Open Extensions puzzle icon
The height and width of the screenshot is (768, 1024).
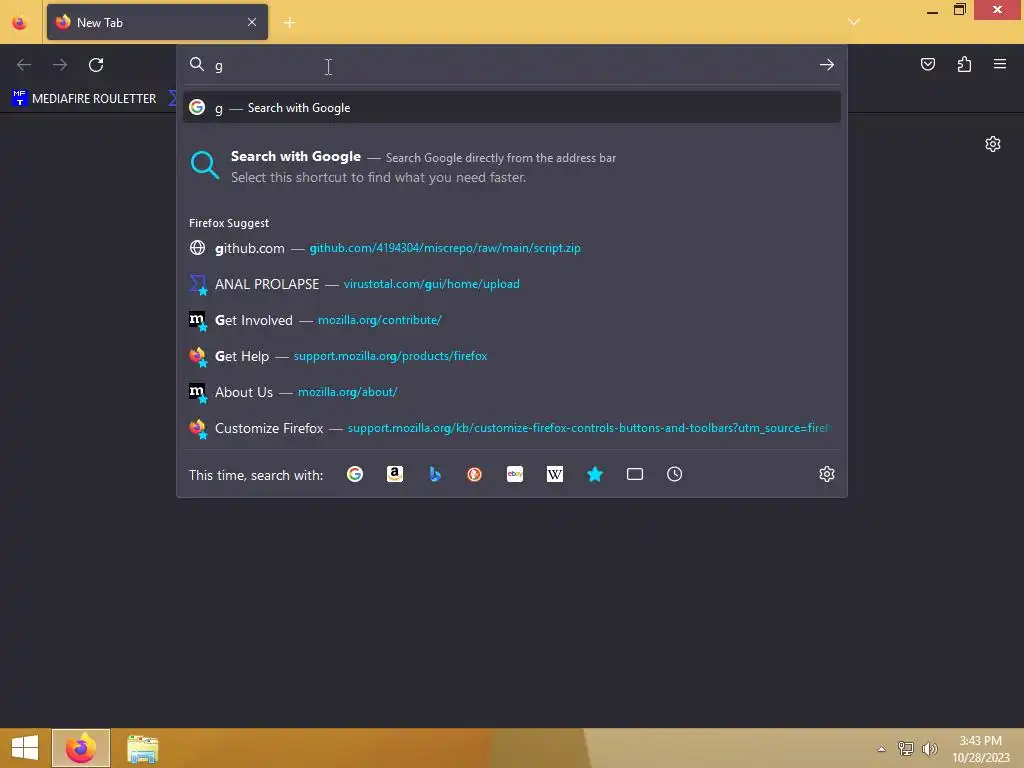pyautogui.click(x=964, y=64)
